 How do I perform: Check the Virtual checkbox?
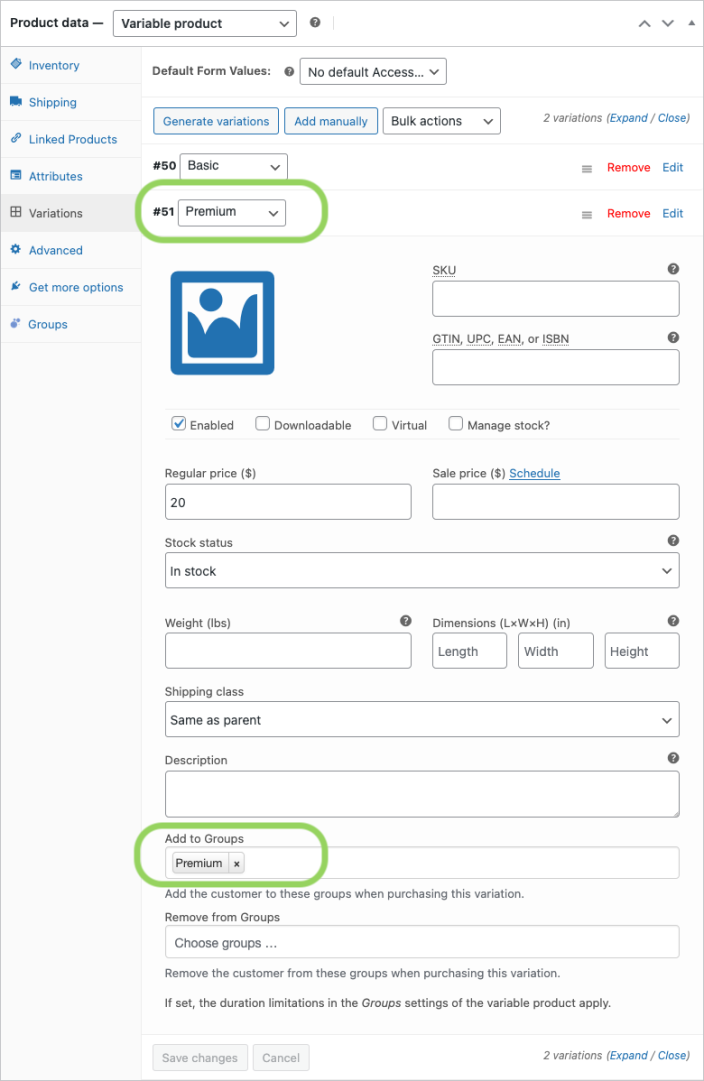tap(380, 423)
